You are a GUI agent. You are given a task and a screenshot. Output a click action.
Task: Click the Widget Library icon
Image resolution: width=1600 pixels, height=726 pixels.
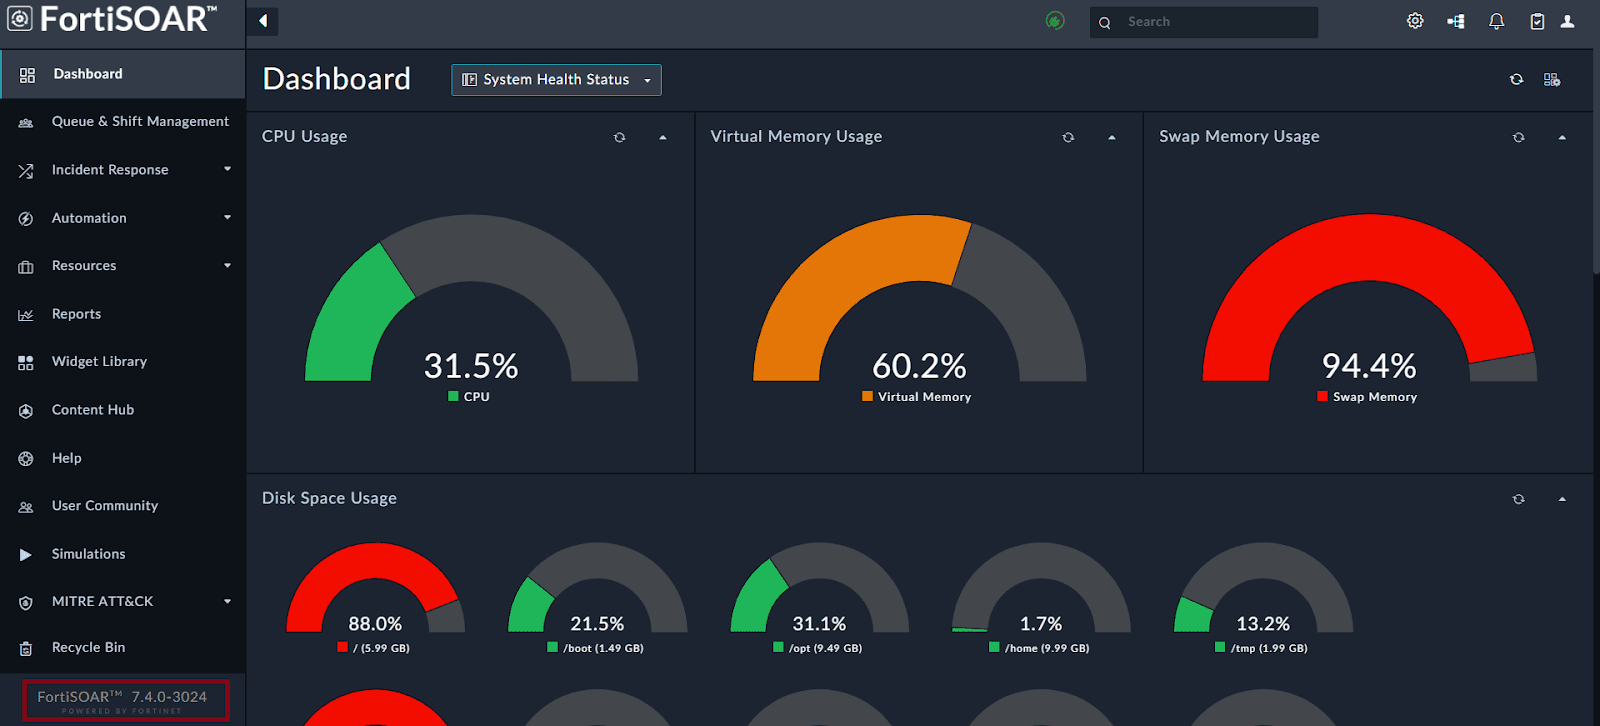coord(26,362)
